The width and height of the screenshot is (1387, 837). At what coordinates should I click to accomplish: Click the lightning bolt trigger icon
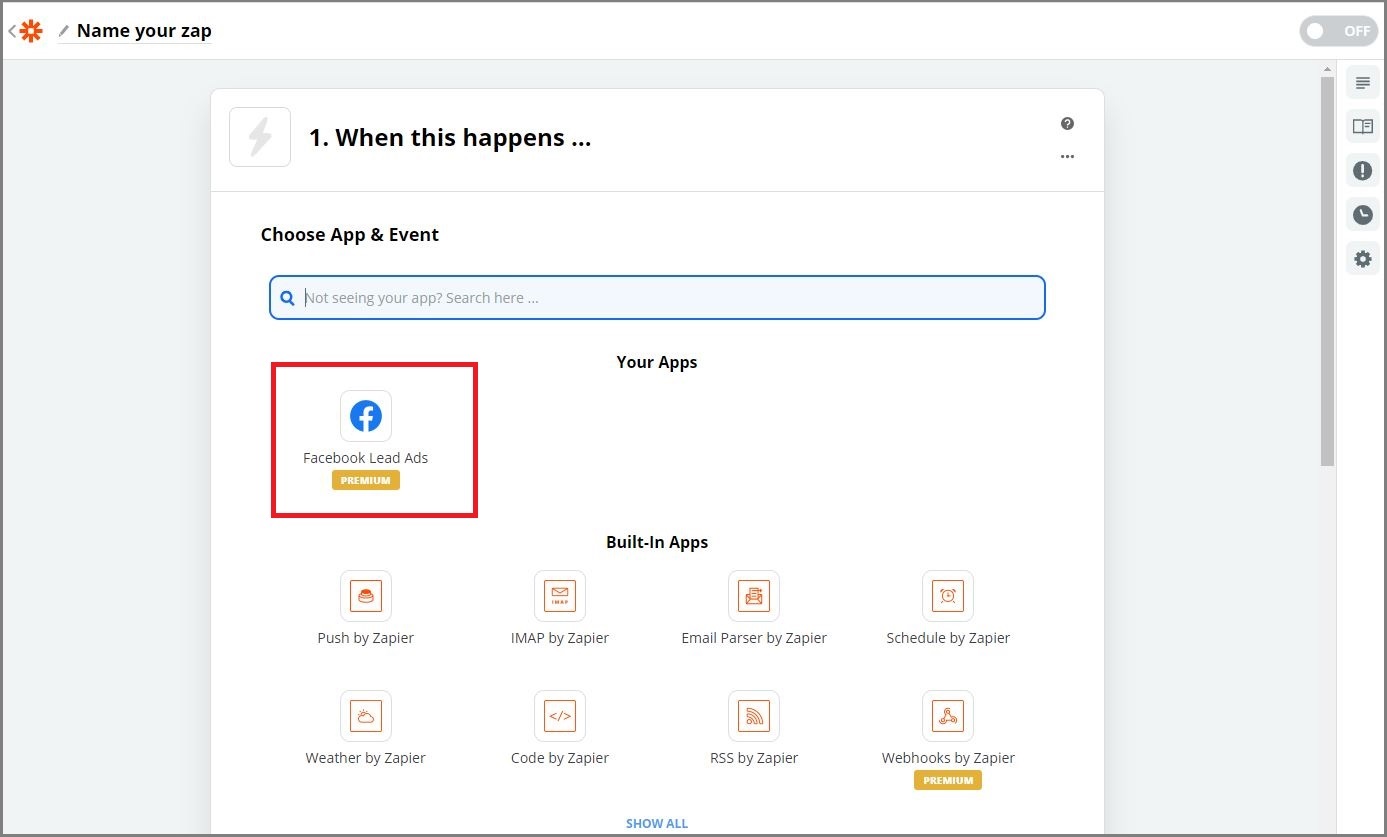(260, 137)
